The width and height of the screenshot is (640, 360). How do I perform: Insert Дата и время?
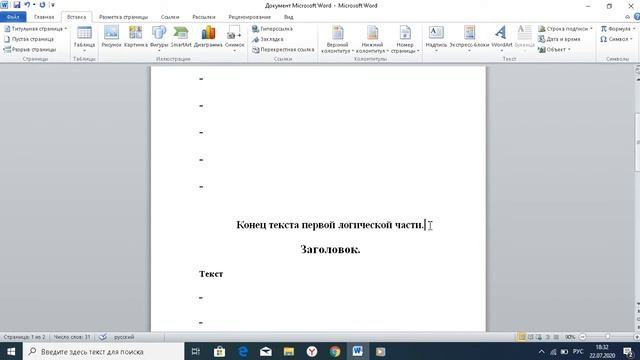point(559,39)
